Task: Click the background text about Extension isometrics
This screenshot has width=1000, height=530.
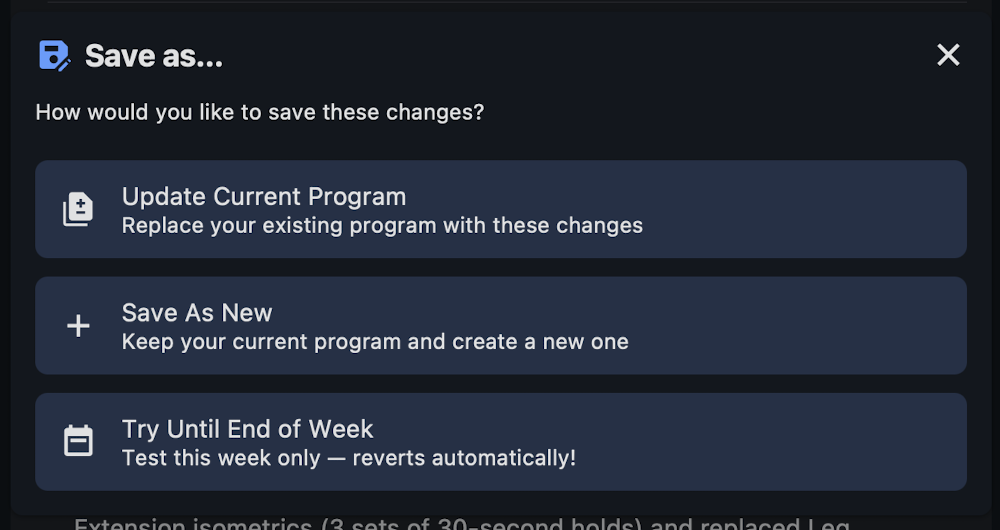Action: (462, 524)
